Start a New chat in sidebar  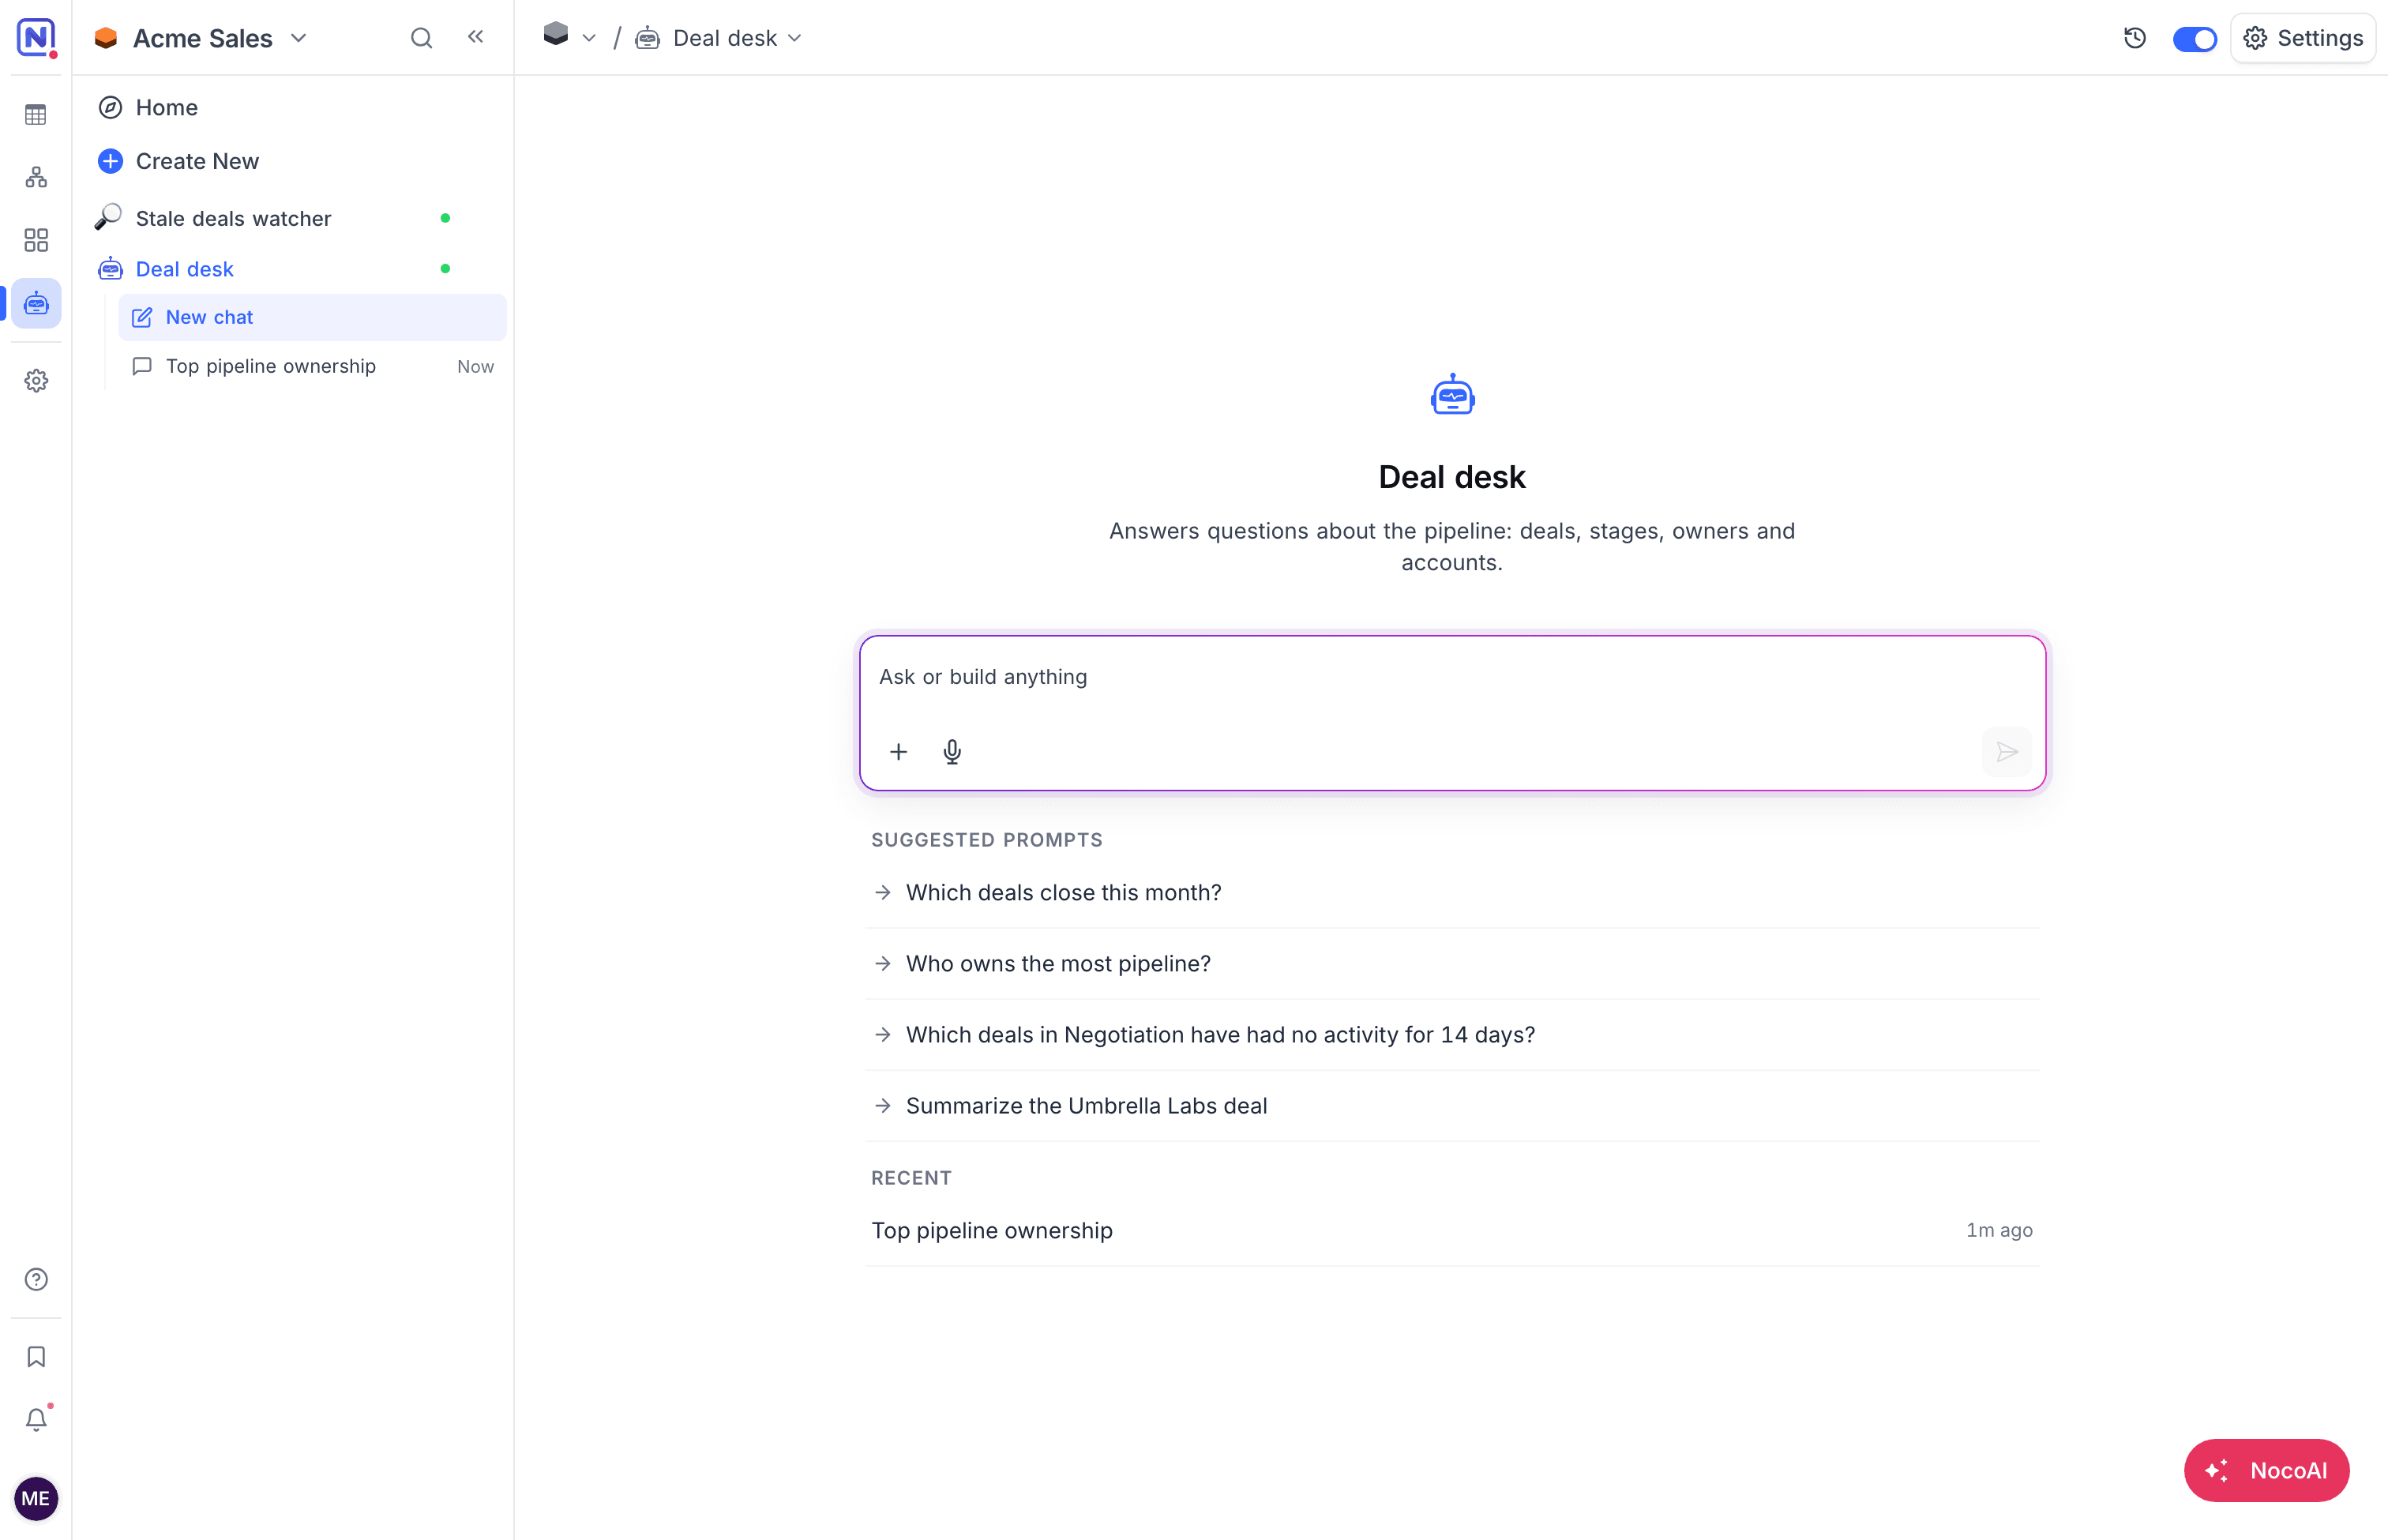pyautogui.click(x=312, y=317)
